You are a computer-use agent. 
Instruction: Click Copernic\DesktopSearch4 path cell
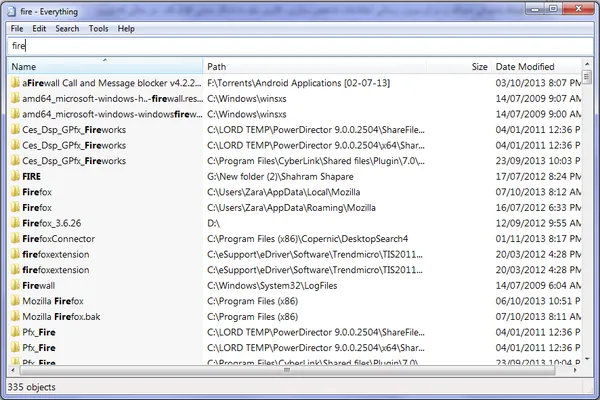[308, 239]
